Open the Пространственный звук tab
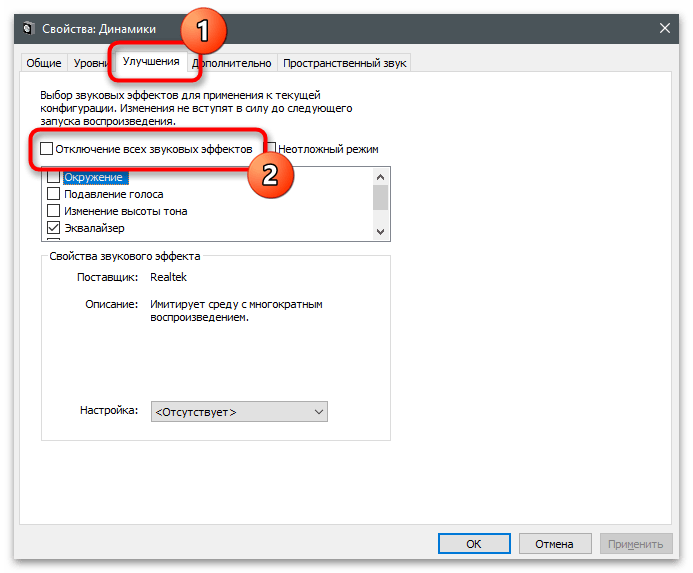 coord(344,63)
